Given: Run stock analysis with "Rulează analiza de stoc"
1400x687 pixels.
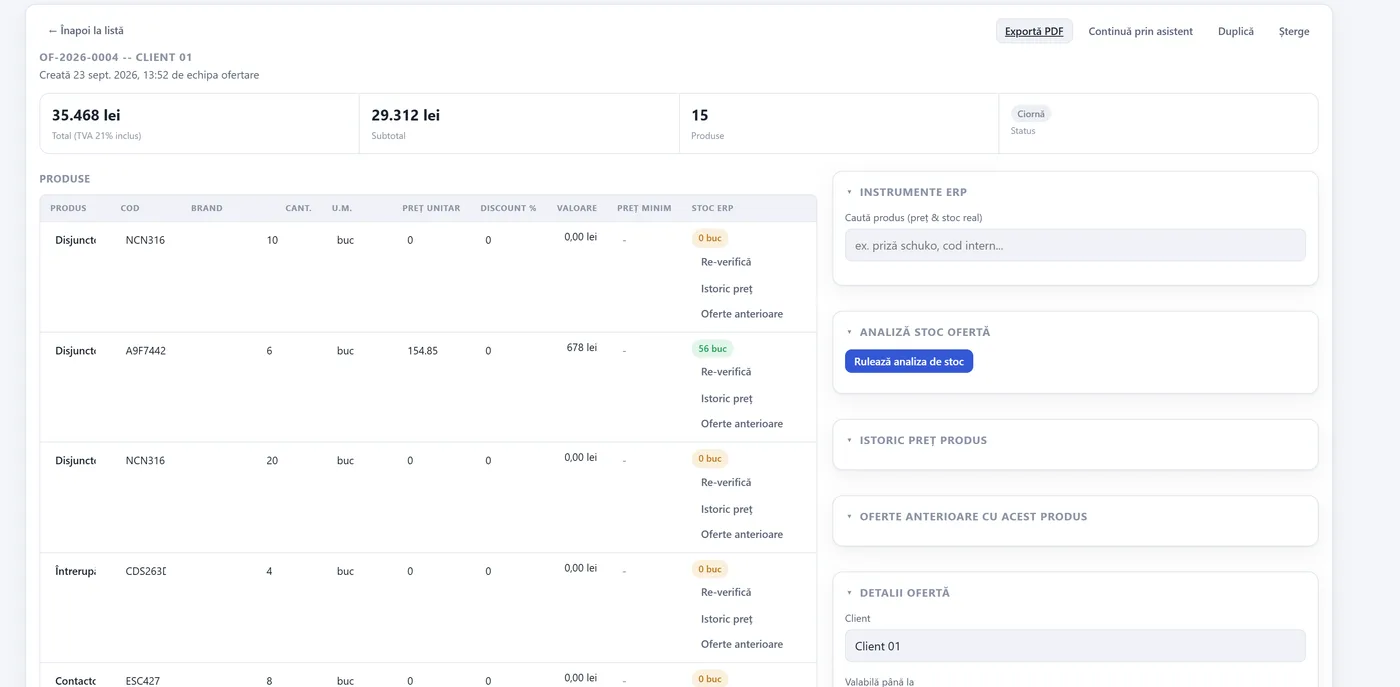Looking at the screenshot, I should pos(909,361).
